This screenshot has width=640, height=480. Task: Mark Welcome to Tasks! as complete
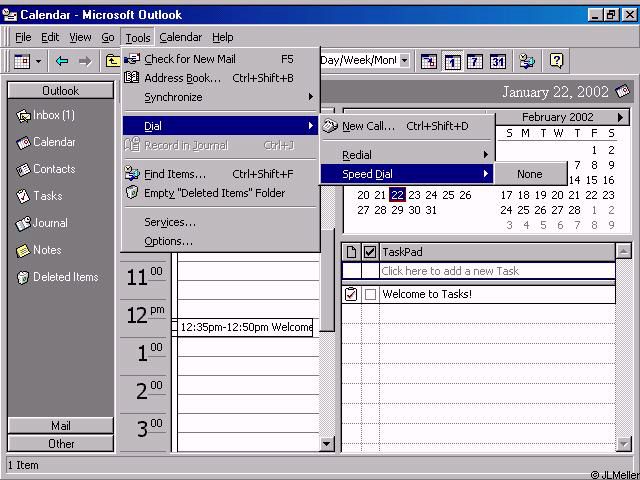click(x=371, y=294)
